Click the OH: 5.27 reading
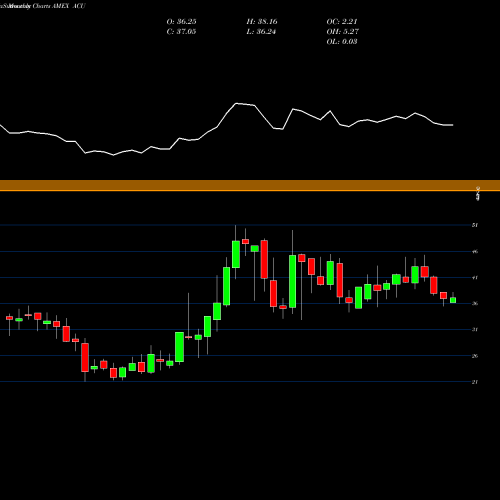This screenshot has height=500, width=500. (x=342, y=32)
